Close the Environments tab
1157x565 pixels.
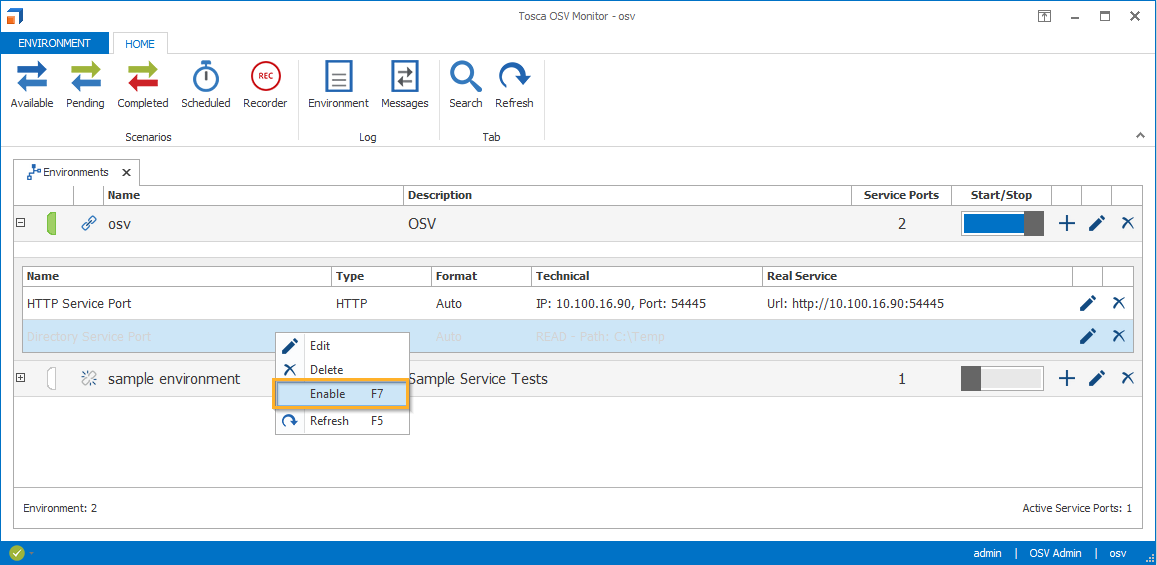click(126, 172)
